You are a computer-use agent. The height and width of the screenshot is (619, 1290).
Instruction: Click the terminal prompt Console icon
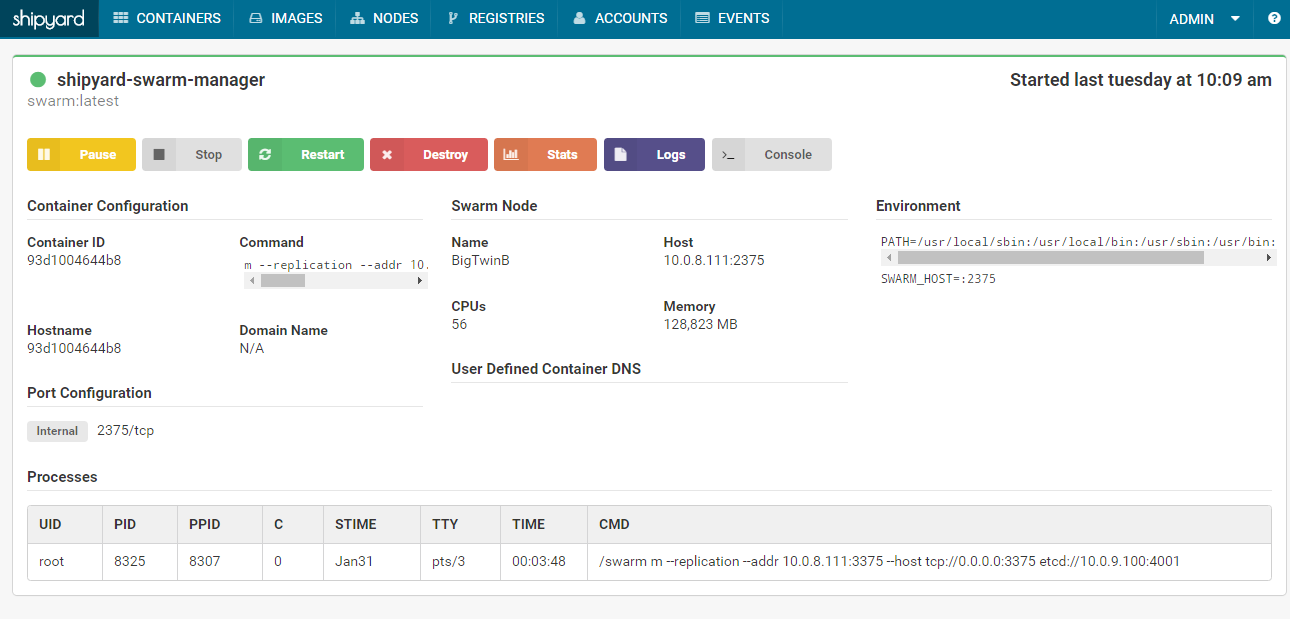[x=729, y=155]
